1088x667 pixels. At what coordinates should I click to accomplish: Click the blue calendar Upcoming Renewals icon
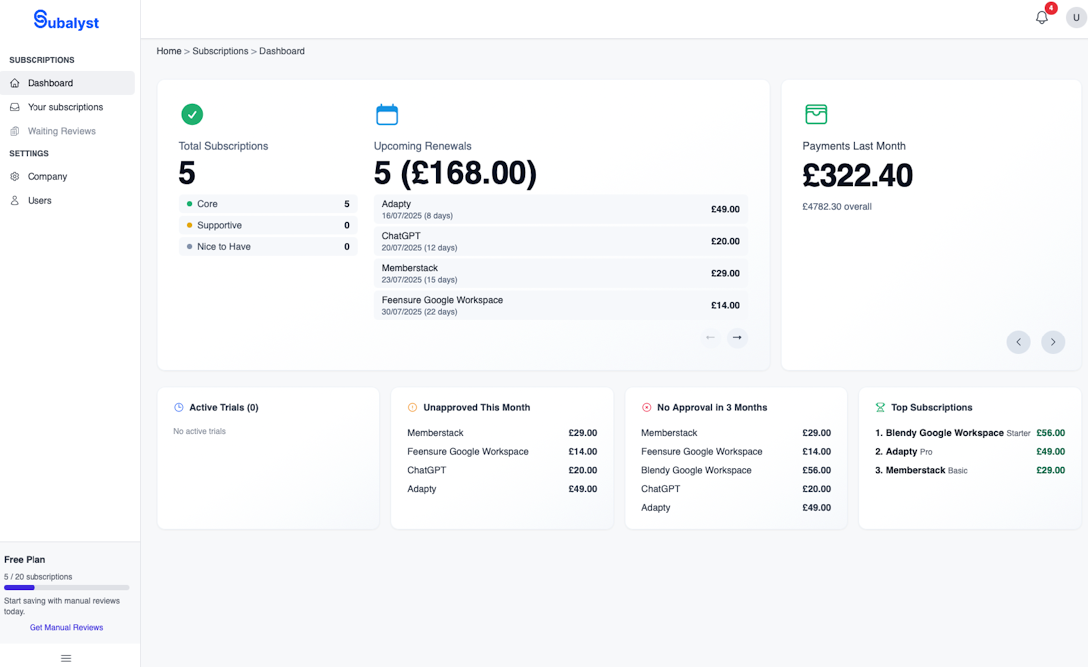(x=387, y=115)
